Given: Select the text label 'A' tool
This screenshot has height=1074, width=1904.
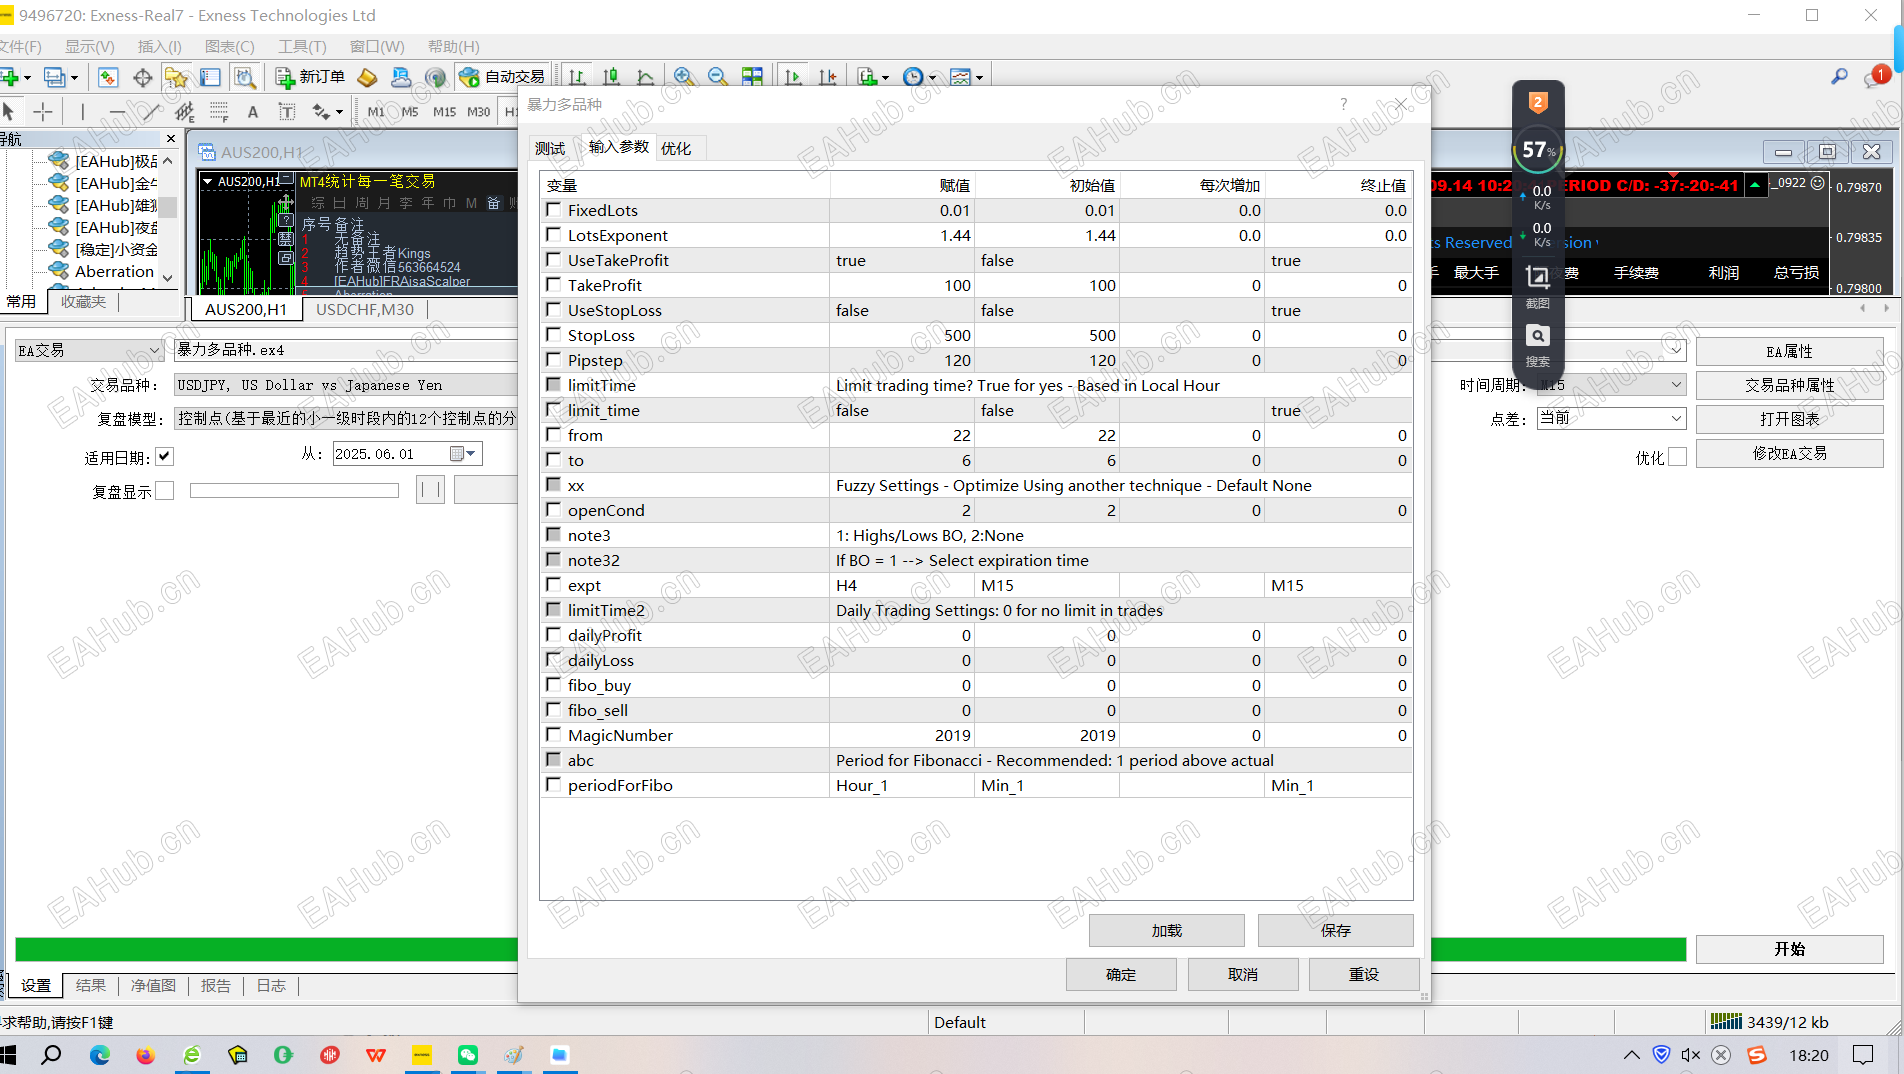Looking at the screenshot, I should [253, 112].
